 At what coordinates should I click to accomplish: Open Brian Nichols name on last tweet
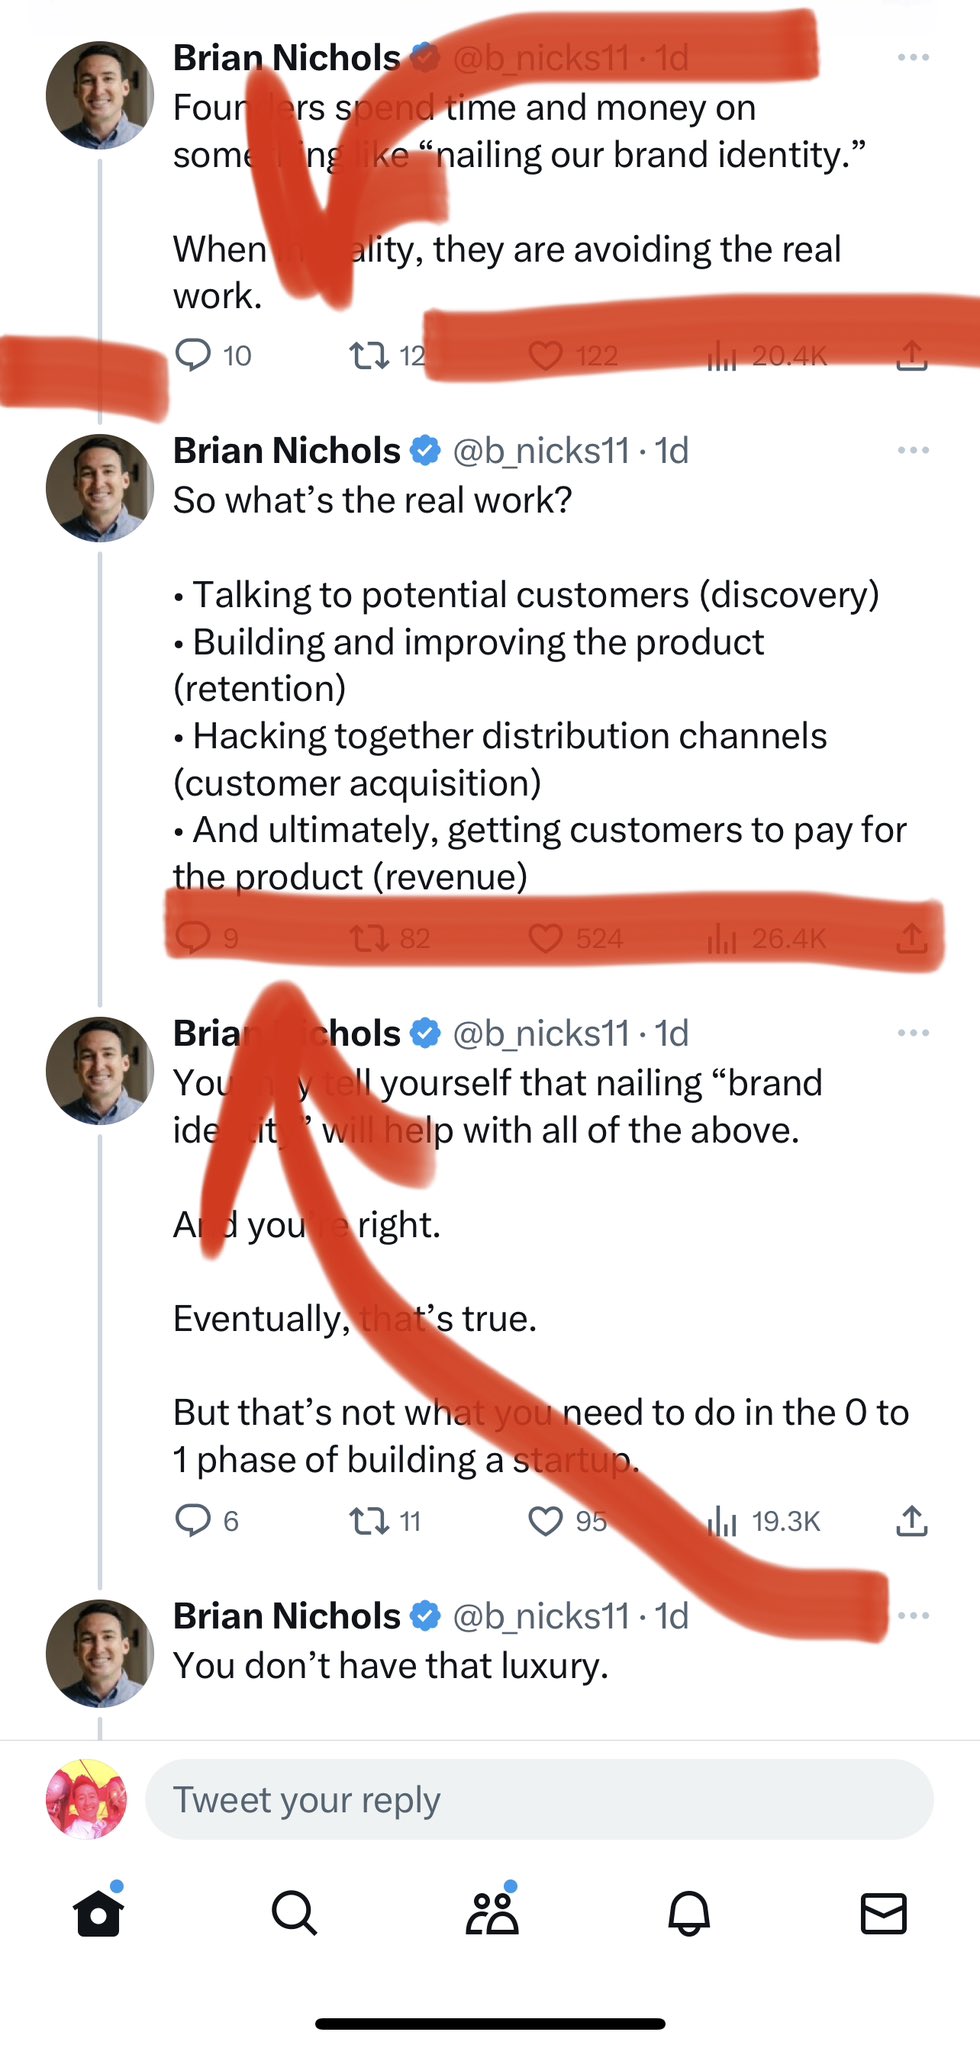(x=286, y=1616)
